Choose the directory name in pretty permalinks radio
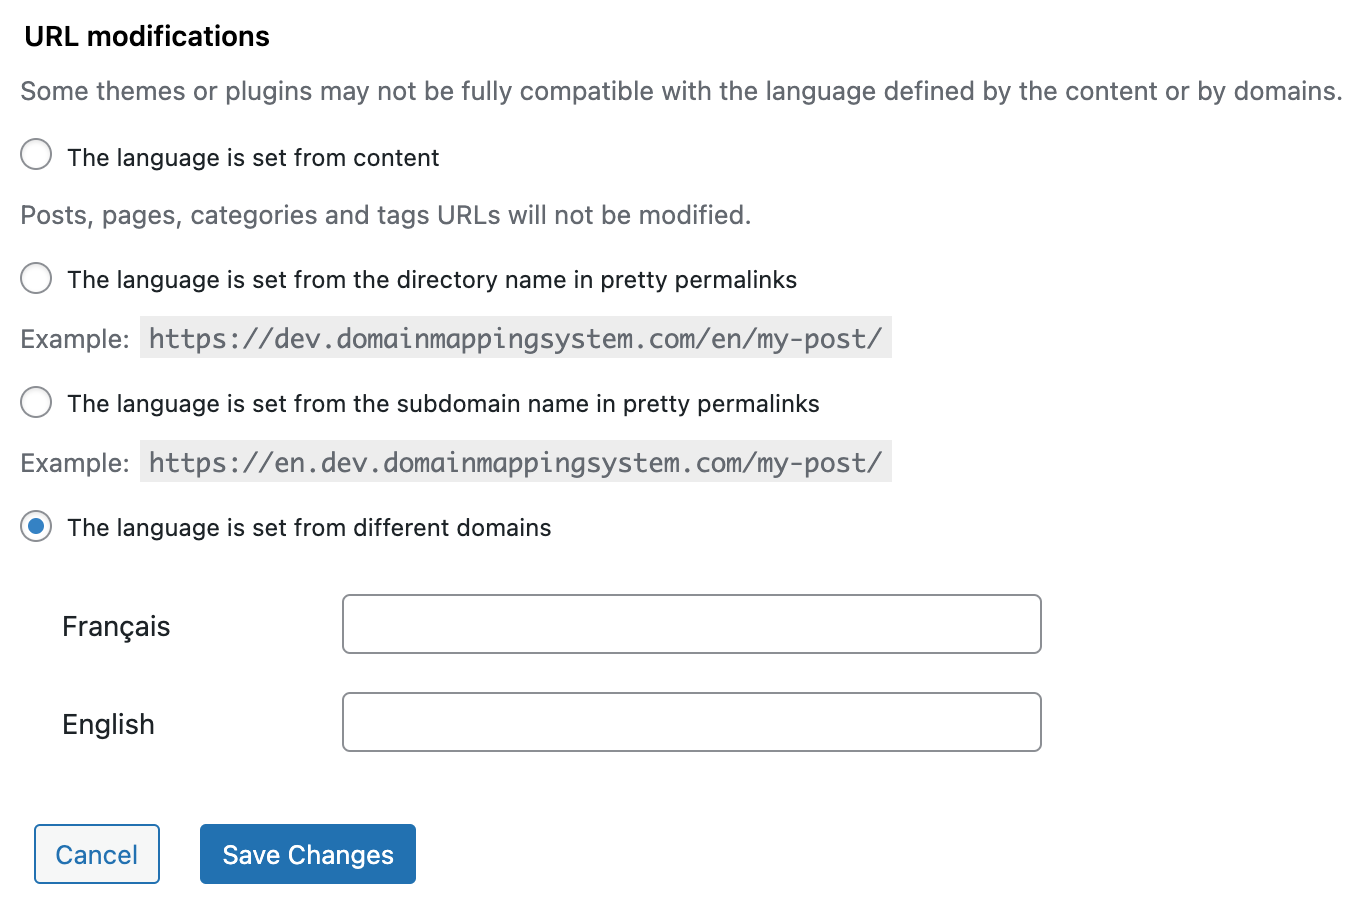This screenshot has width=1368, height=910. pos(36,278)
